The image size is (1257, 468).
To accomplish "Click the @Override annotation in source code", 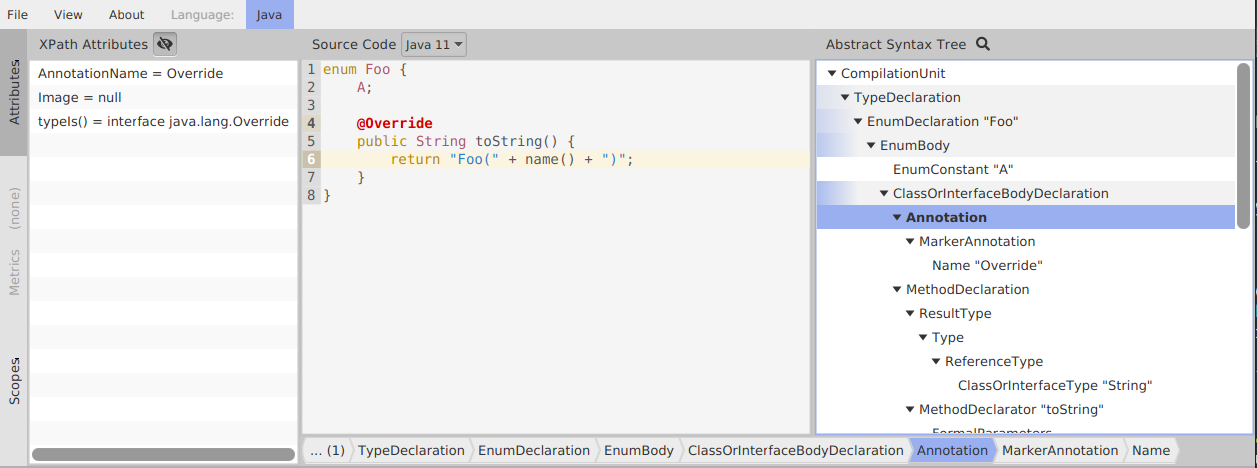I will [394, 123].
